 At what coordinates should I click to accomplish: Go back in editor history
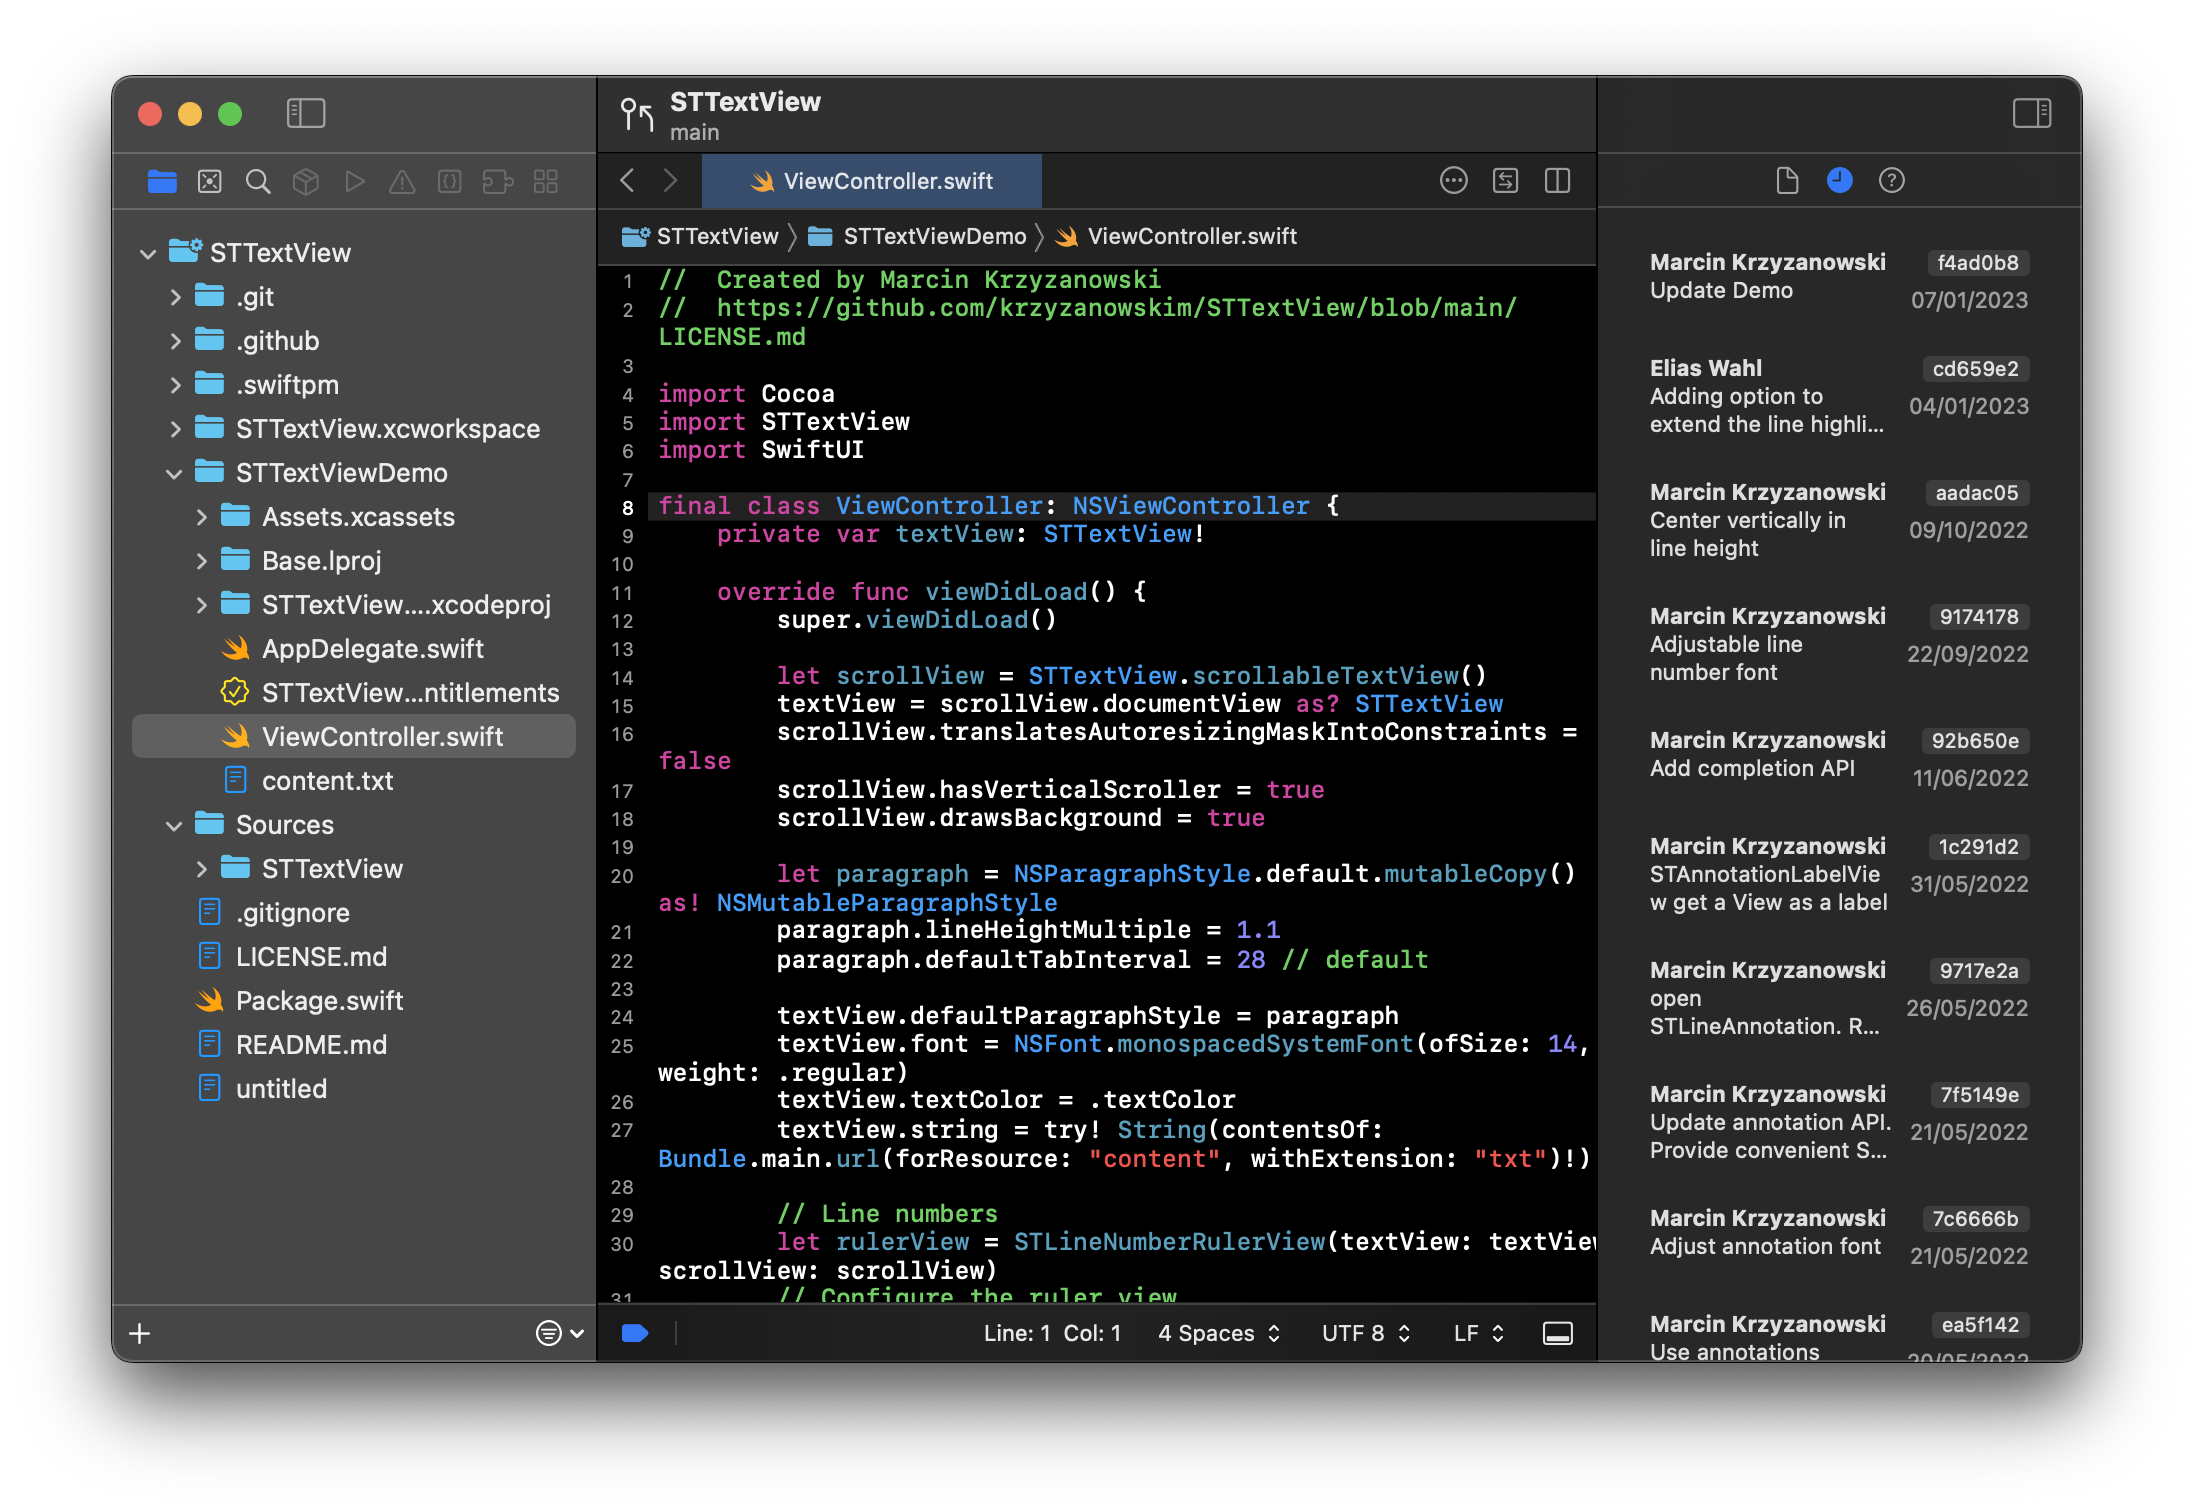click(628, 180)
